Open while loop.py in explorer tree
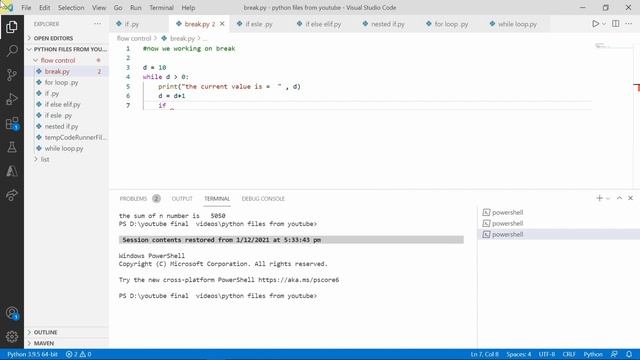The height and width of the screenshot is (360, 640). click(x=67, y=149)
